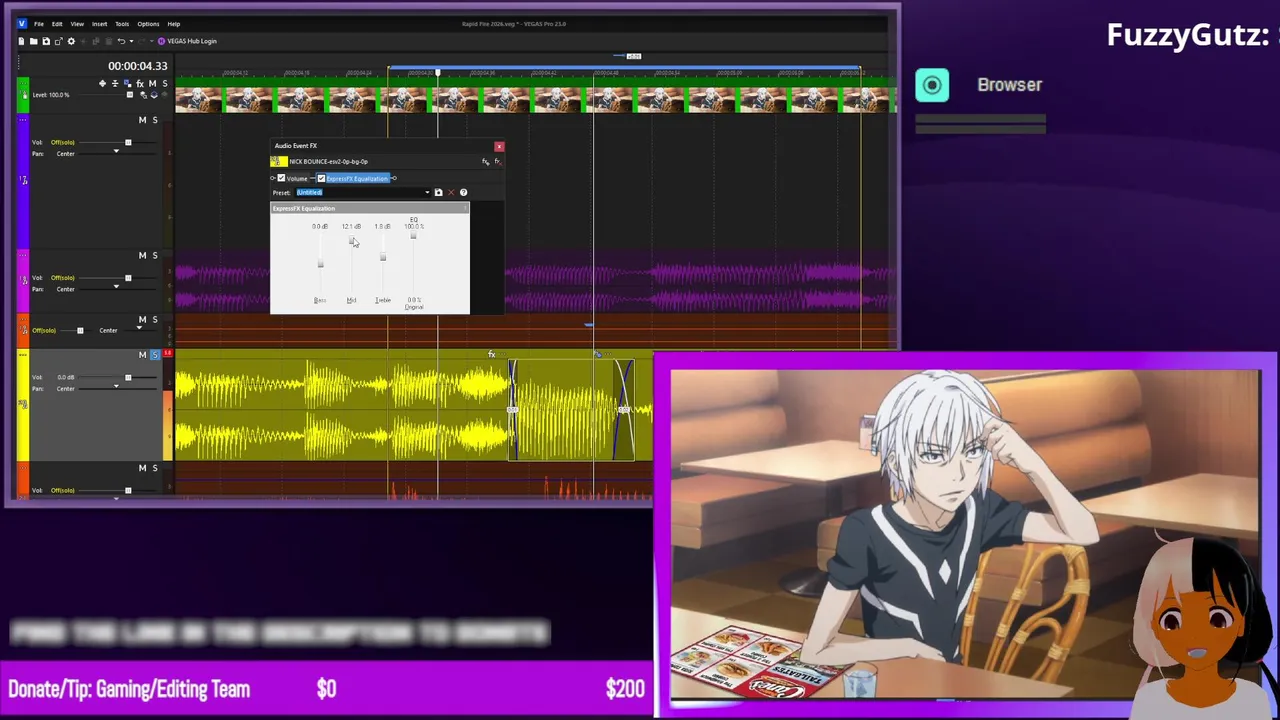Click the yellow event thumbnail in FX window
The image size is (1280, 720).
(279, 161)
